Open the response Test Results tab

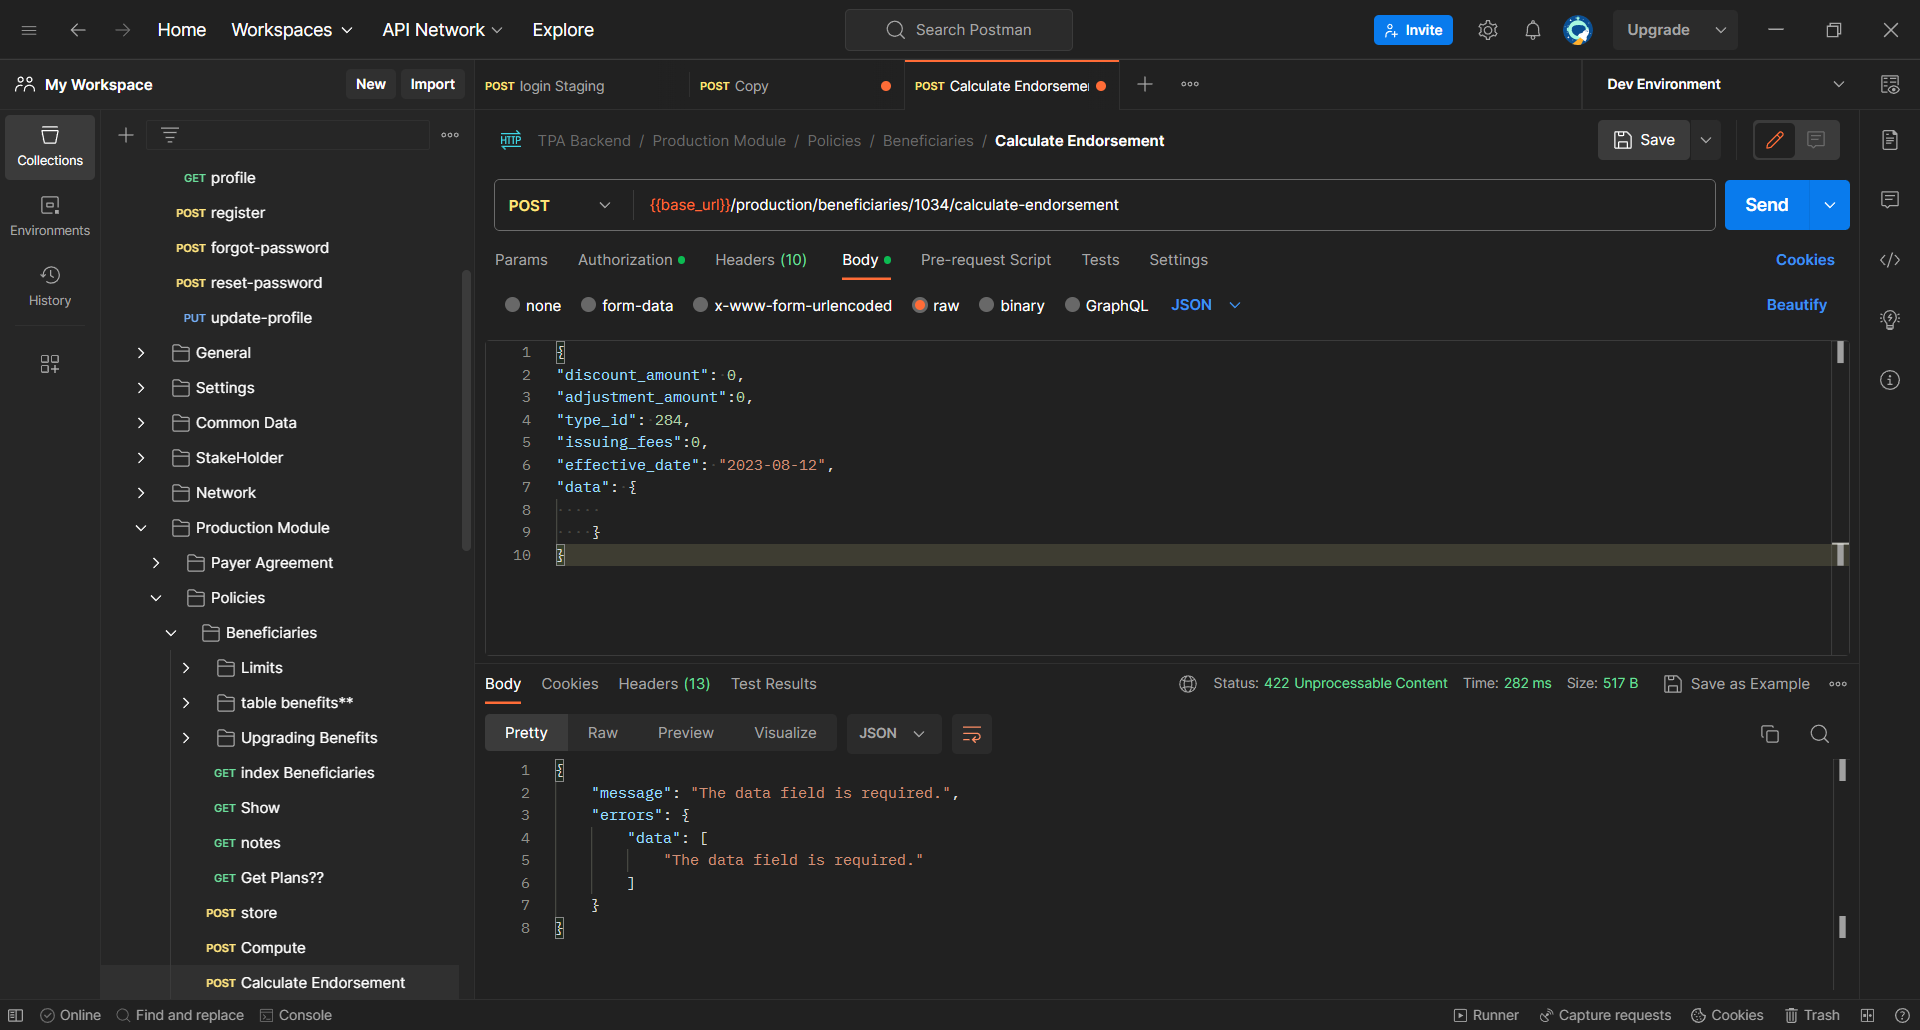coord(773,684)
